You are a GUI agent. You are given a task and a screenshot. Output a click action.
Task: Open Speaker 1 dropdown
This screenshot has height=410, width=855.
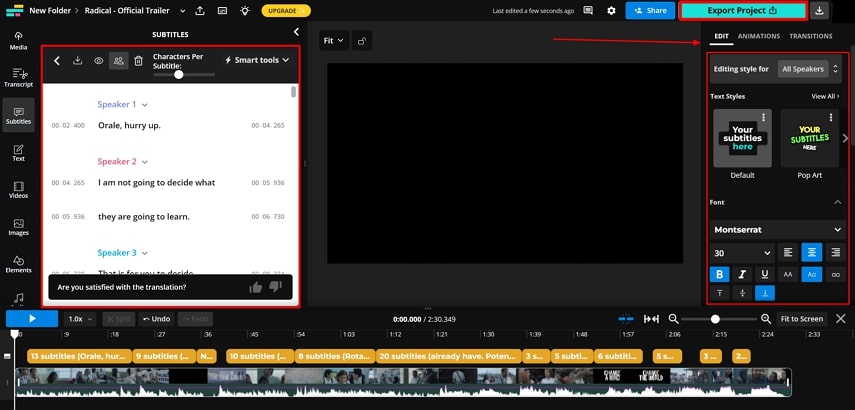click(144, 105)
